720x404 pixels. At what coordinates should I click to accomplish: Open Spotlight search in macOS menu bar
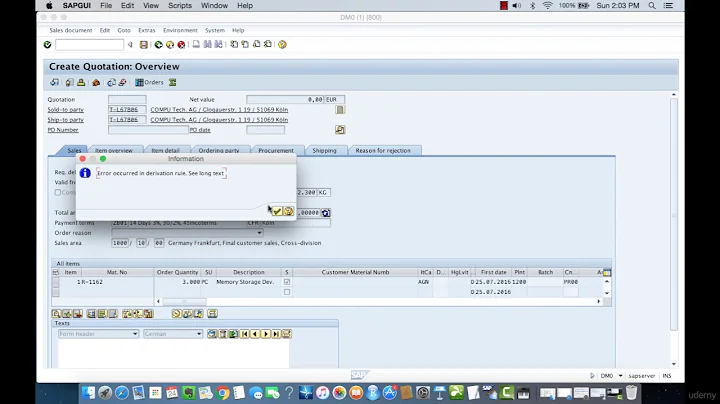coord(652,6)
